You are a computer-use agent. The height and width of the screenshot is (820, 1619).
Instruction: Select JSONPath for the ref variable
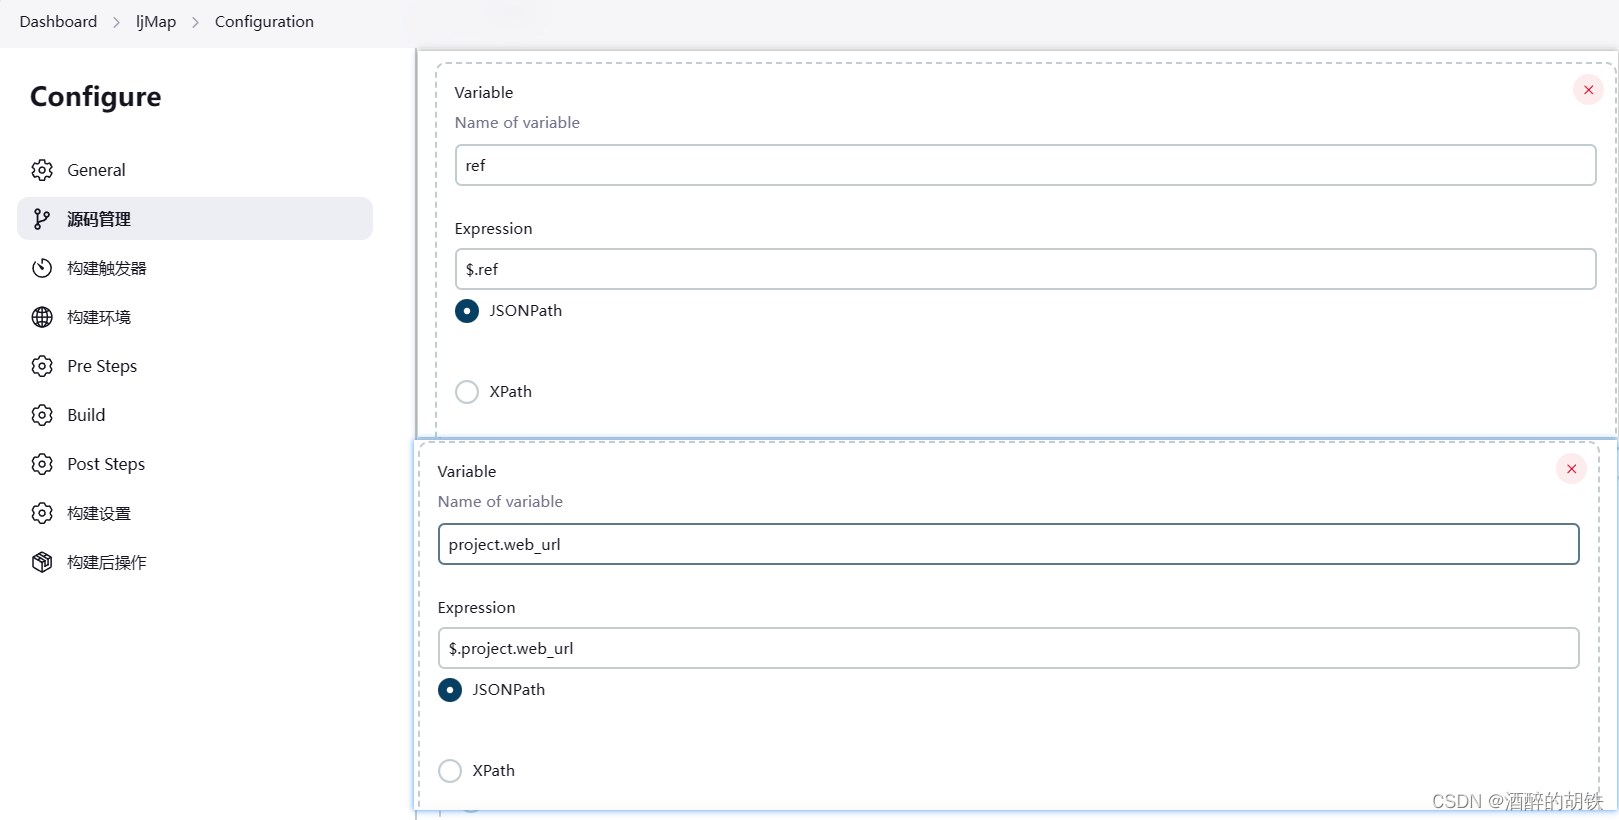467,311
